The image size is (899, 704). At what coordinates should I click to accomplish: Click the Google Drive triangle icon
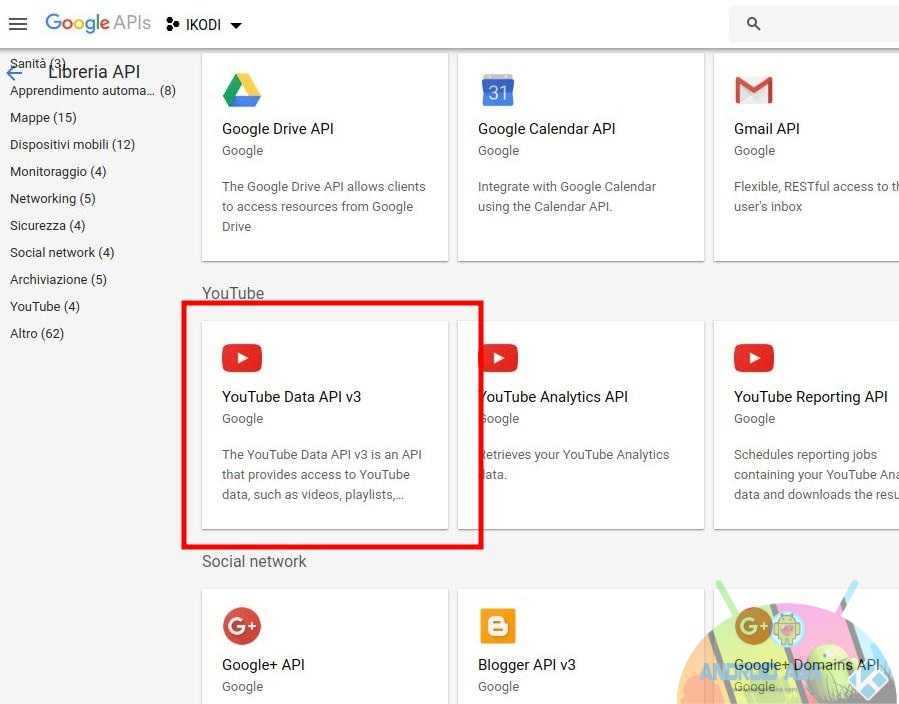coord(242,90)
